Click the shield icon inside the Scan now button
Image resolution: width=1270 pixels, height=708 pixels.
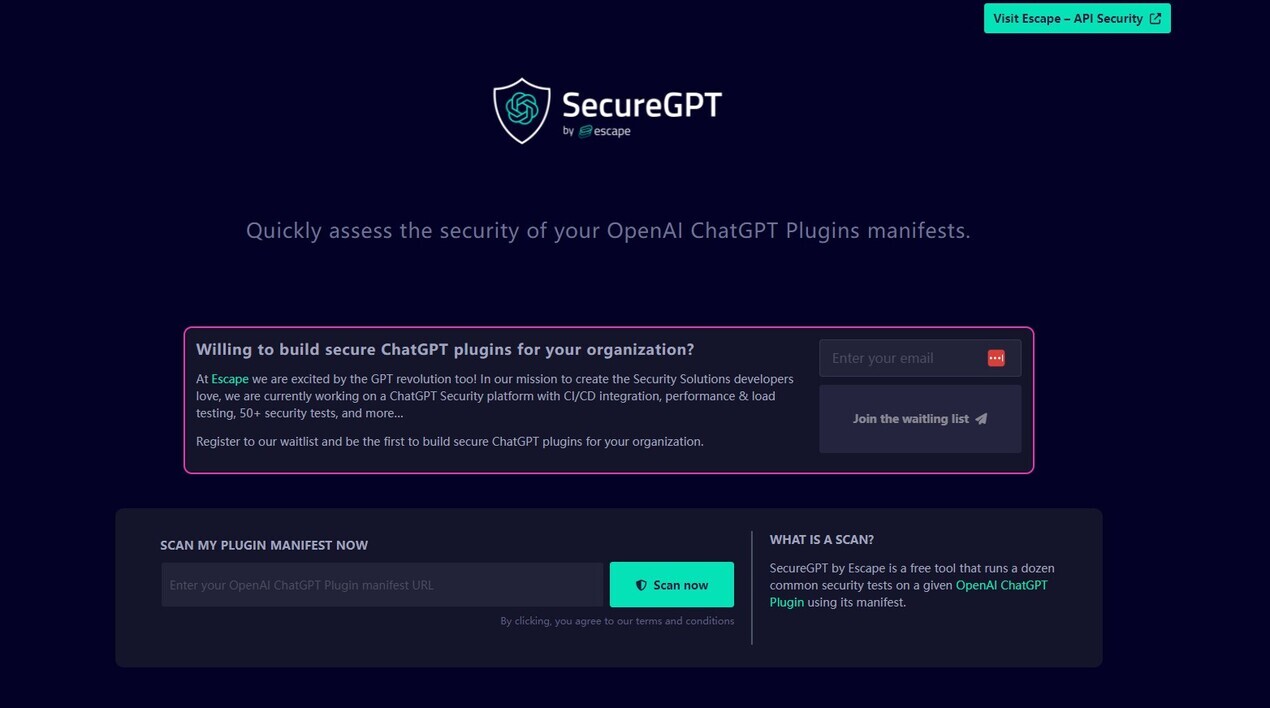(641, 584)
